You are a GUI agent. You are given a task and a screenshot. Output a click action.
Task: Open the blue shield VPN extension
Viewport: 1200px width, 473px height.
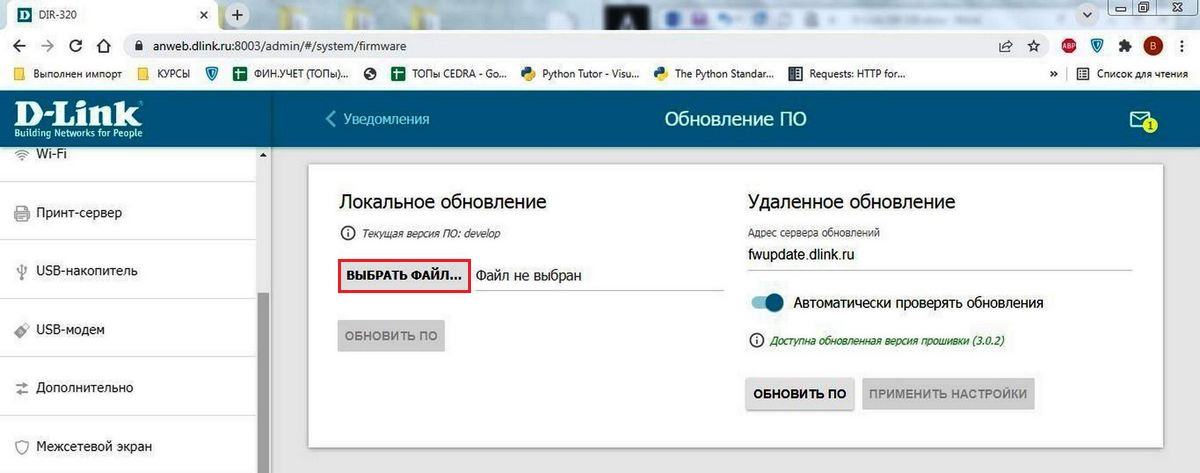(1097, 45)
